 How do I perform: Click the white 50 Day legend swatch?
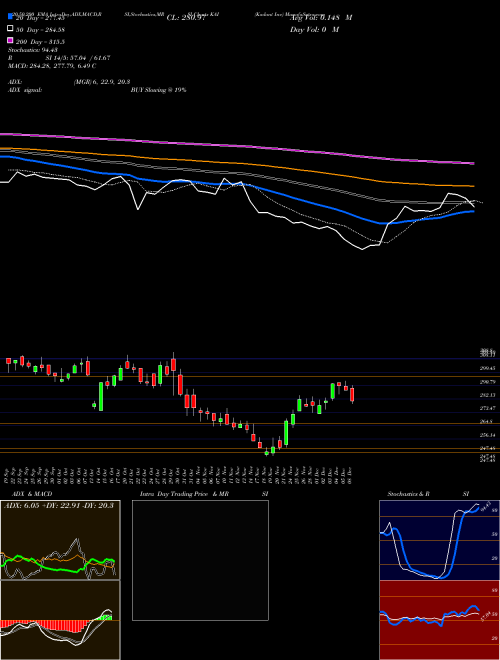click(x=10, y=29)
